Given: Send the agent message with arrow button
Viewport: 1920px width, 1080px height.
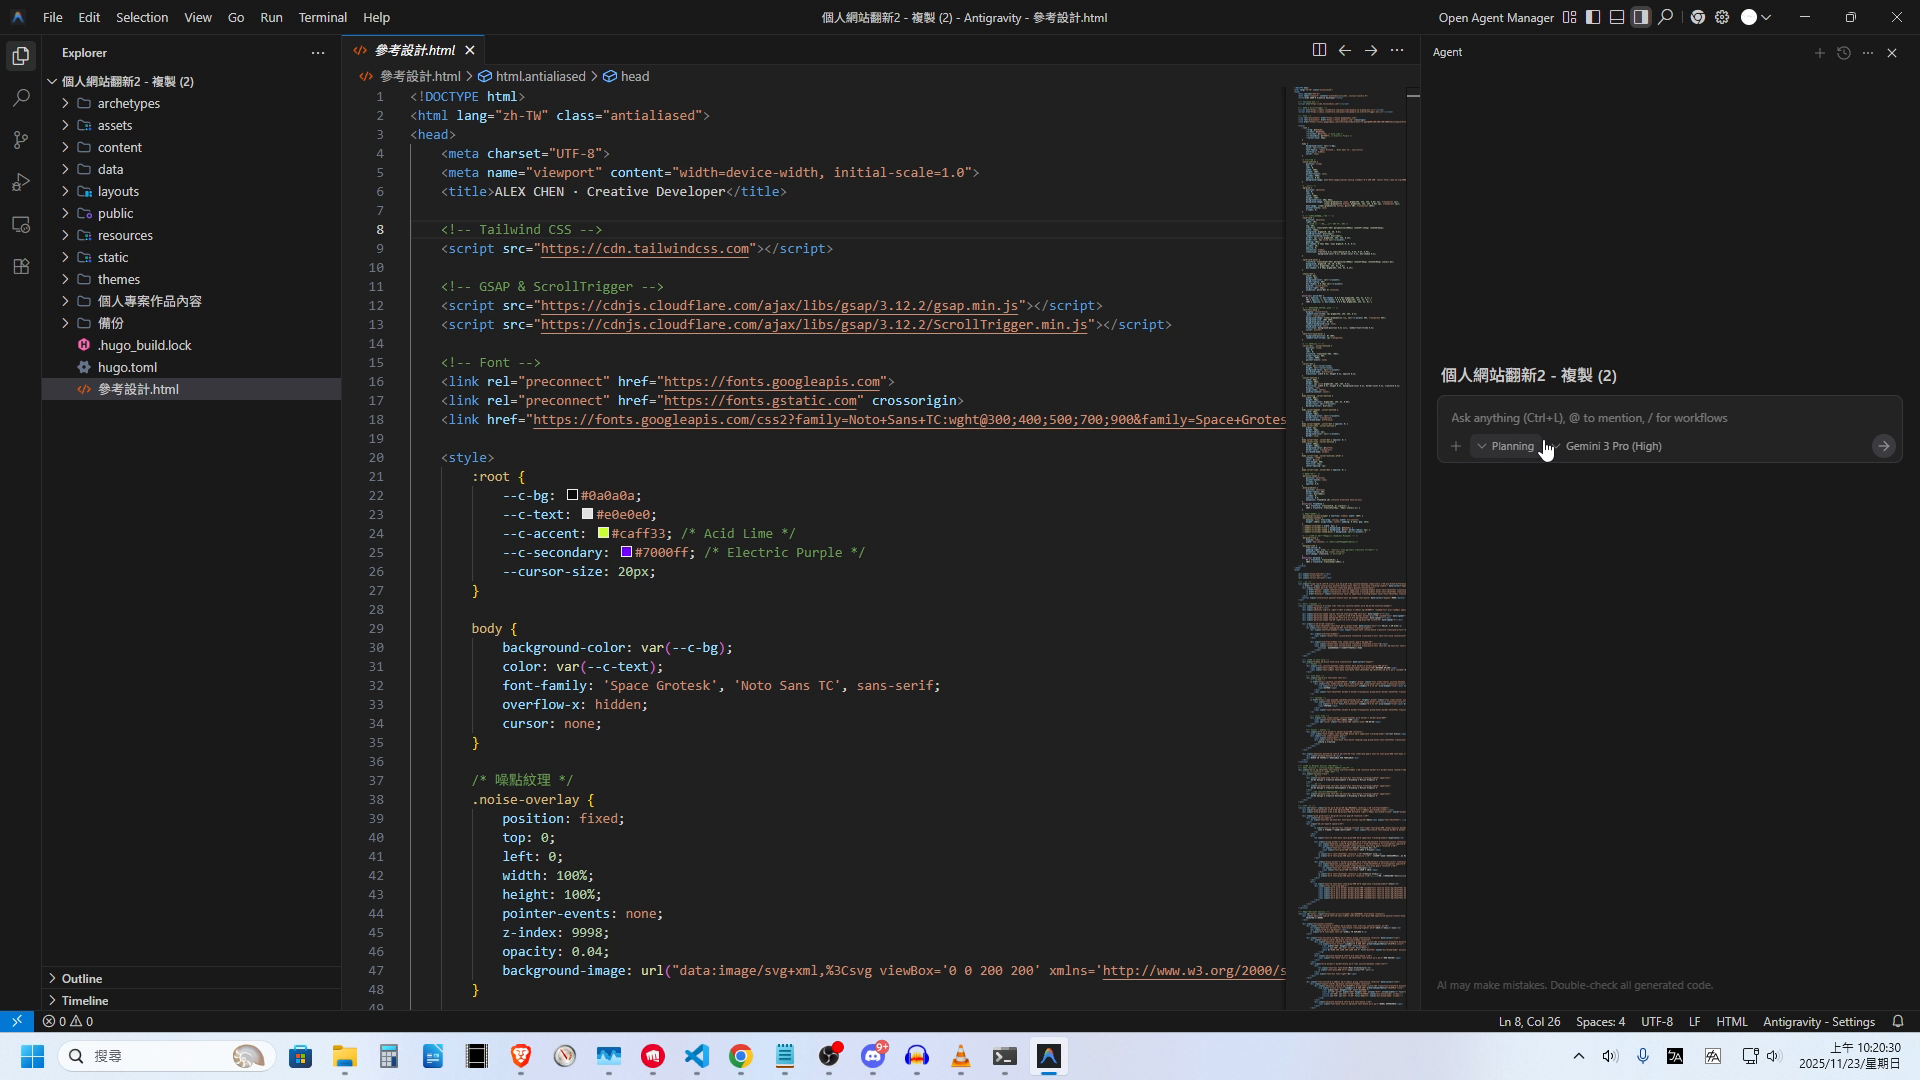Looking at the screenshot, I should point(1883,446).
